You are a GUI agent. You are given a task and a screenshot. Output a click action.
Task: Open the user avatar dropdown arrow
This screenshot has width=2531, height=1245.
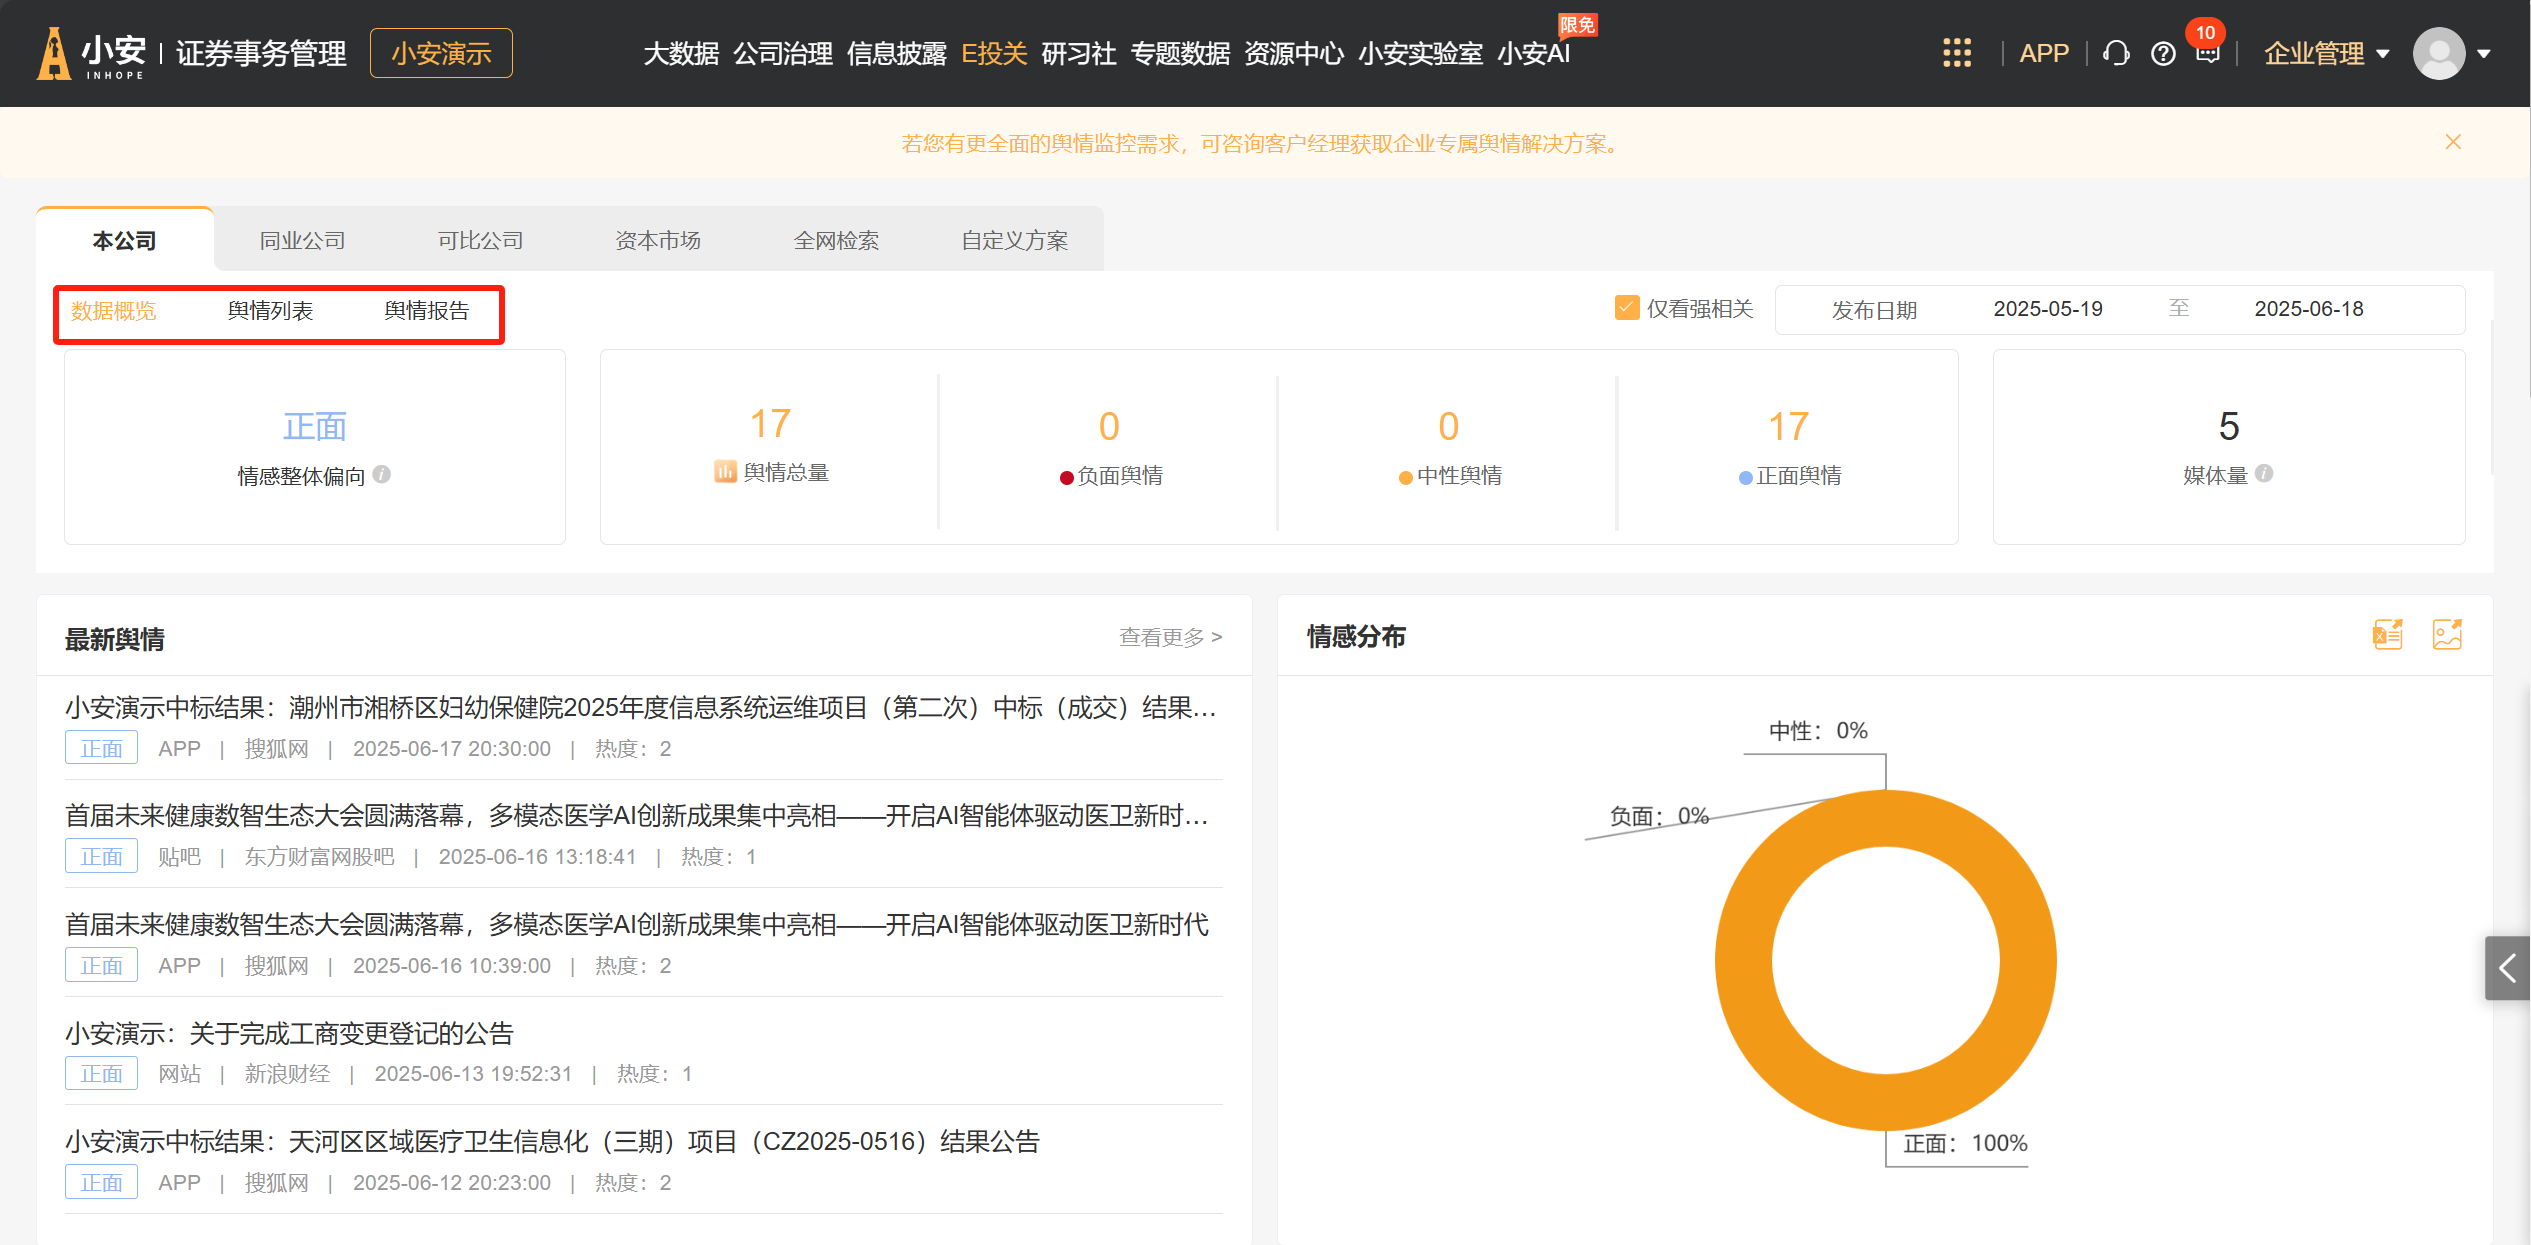click(x=2484, y=54)
